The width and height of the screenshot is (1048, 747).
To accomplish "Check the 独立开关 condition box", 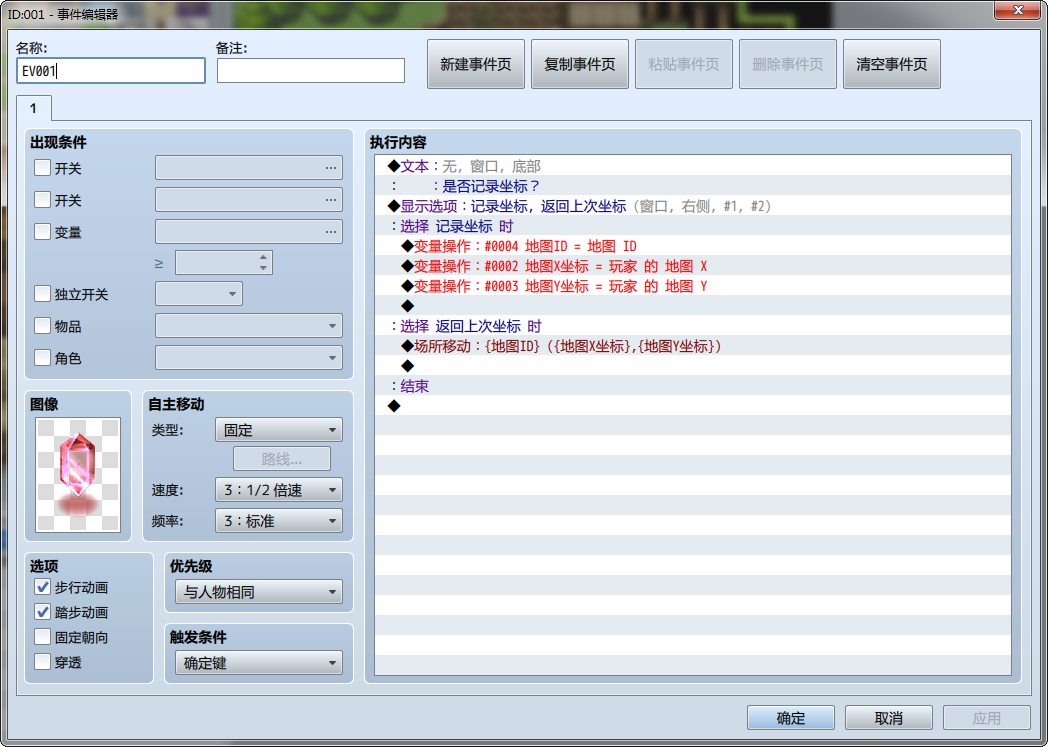I will click(42, 294).
